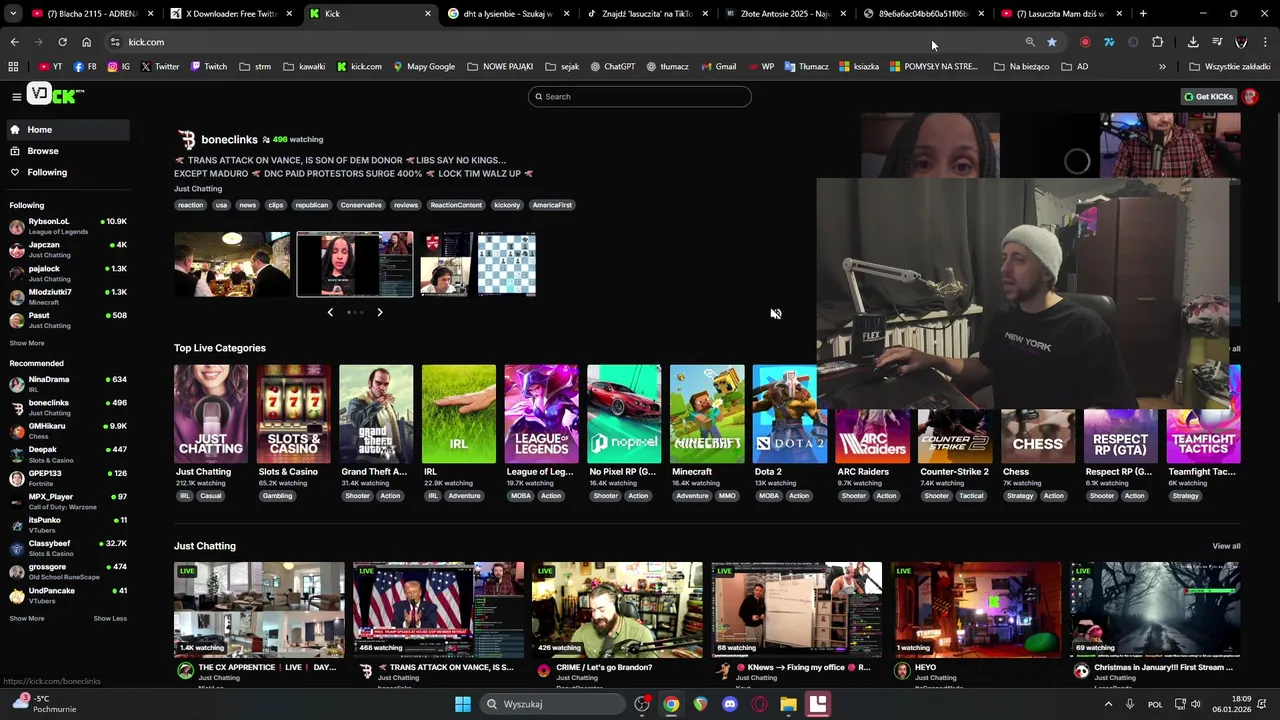
Task: Click View all for Just Chatting section
Action: click(x=1226, y=546)
